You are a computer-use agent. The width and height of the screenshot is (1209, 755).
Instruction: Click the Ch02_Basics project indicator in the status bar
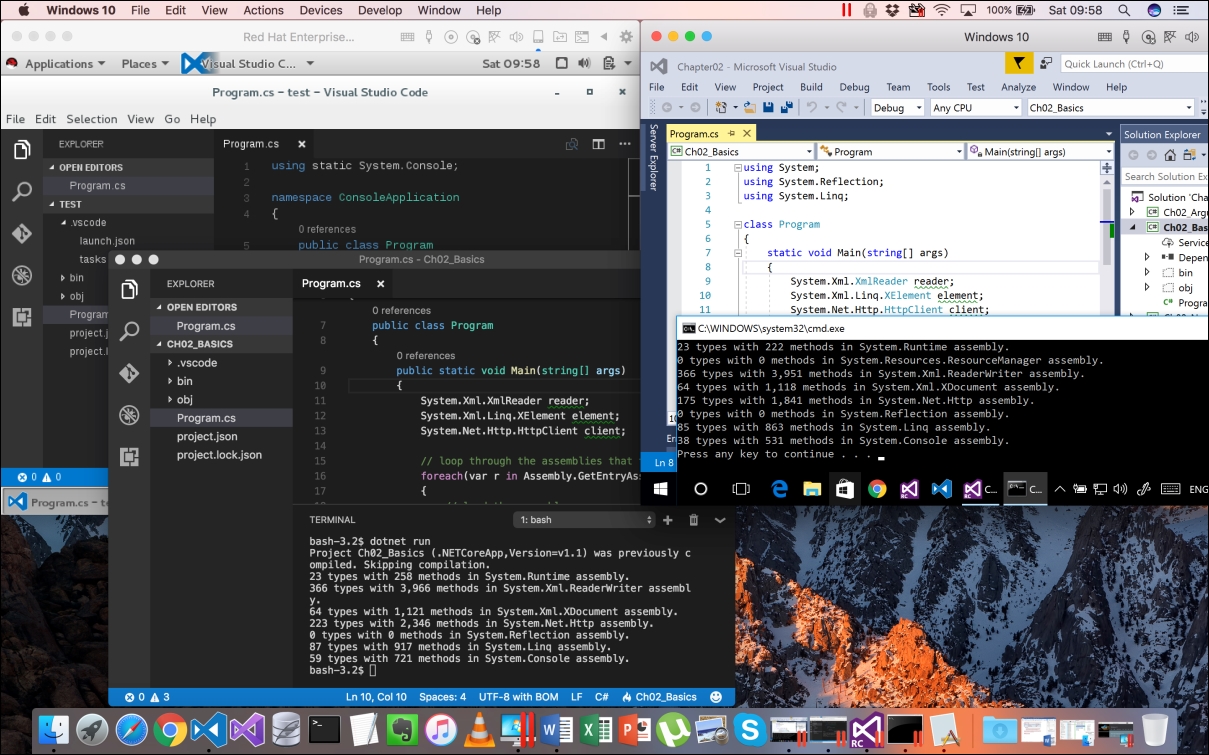659,697
